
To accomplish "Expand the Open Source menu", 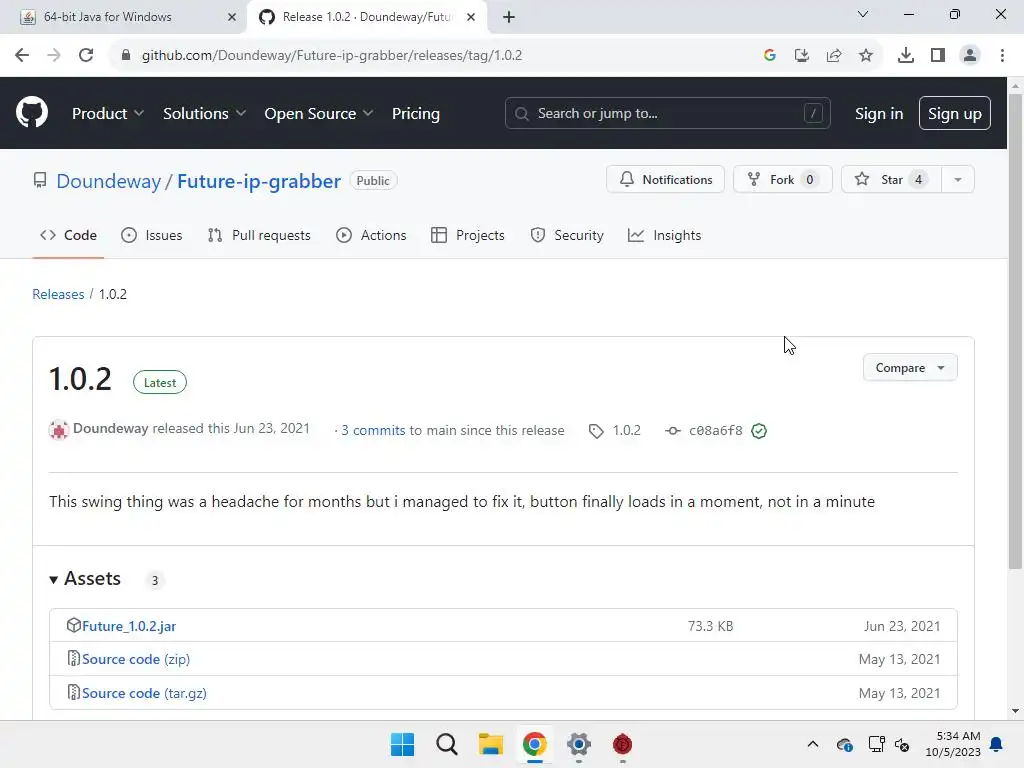I will click(x=319, y=114).
